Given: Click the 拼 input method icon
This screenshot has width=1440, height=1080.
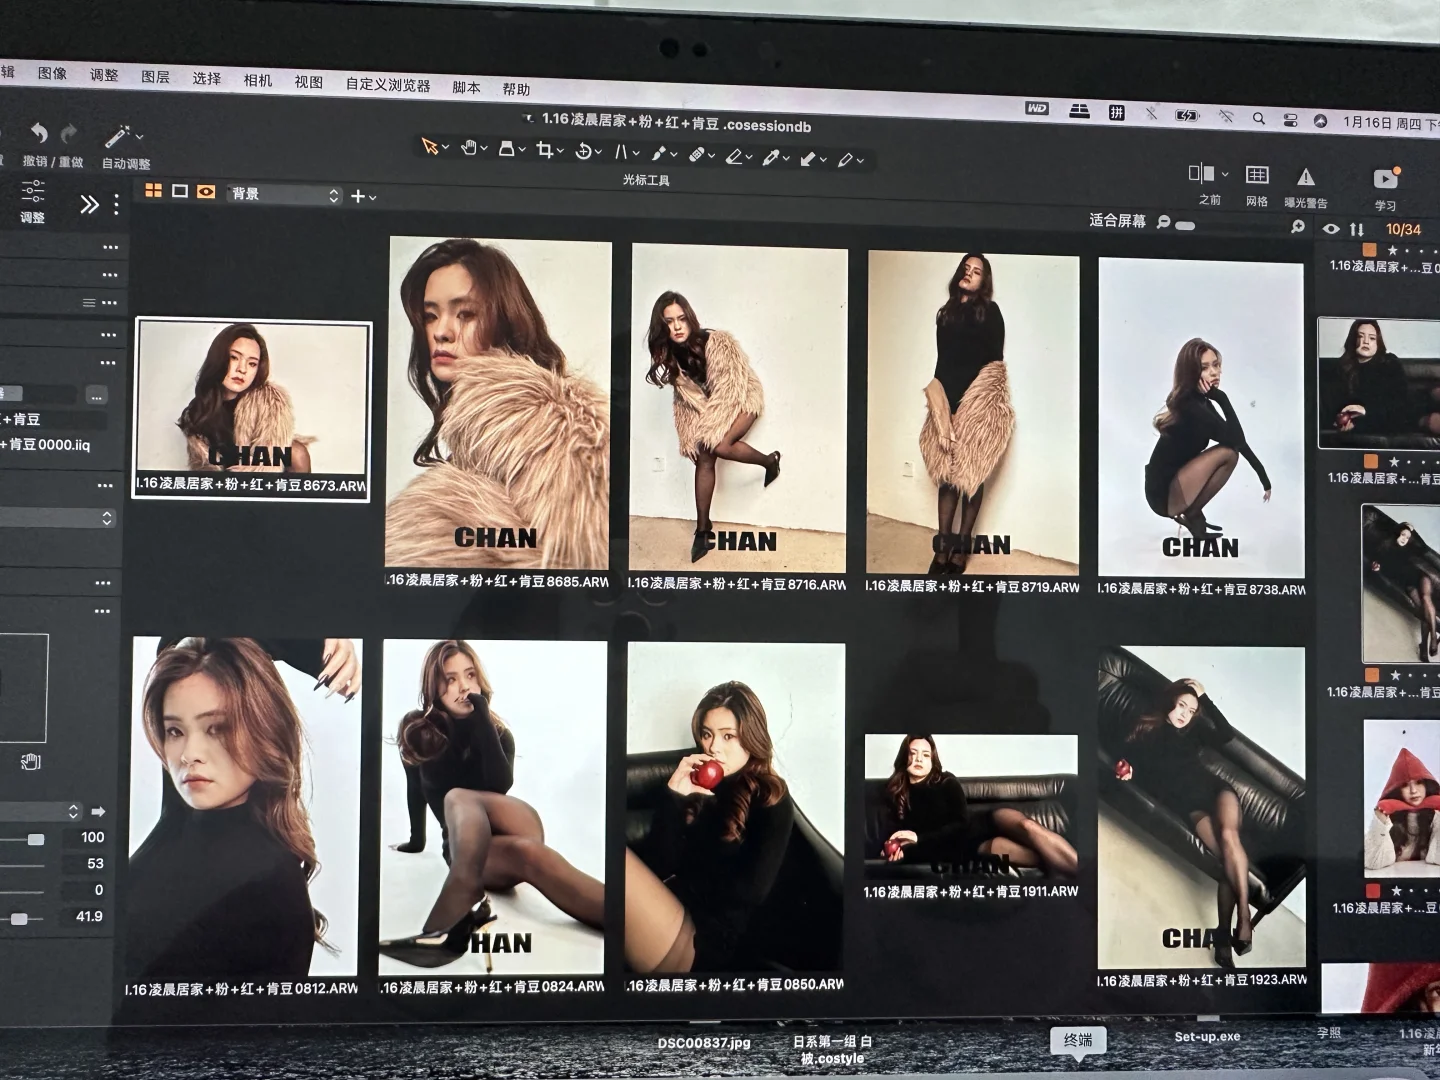Looking at the screenshot, I should [1116, 113].
